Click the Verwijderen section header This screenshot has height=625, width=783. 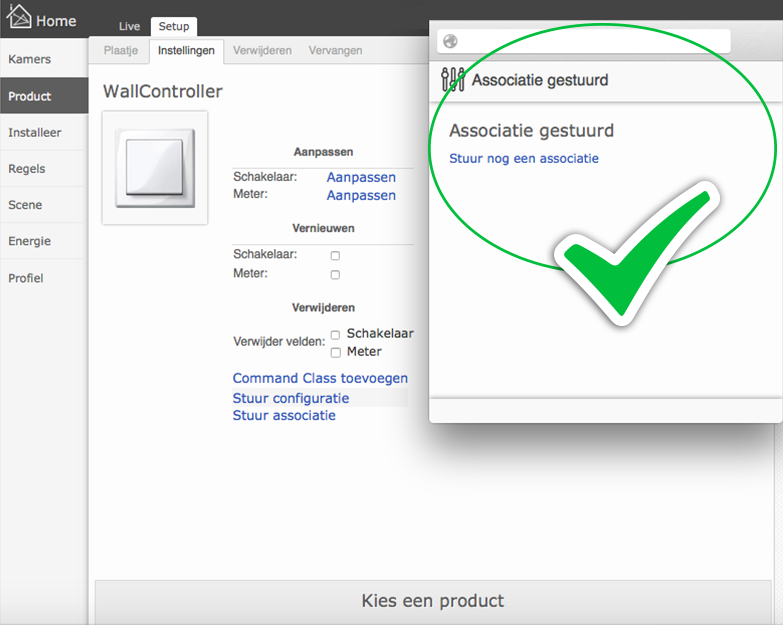click(323, 308)
